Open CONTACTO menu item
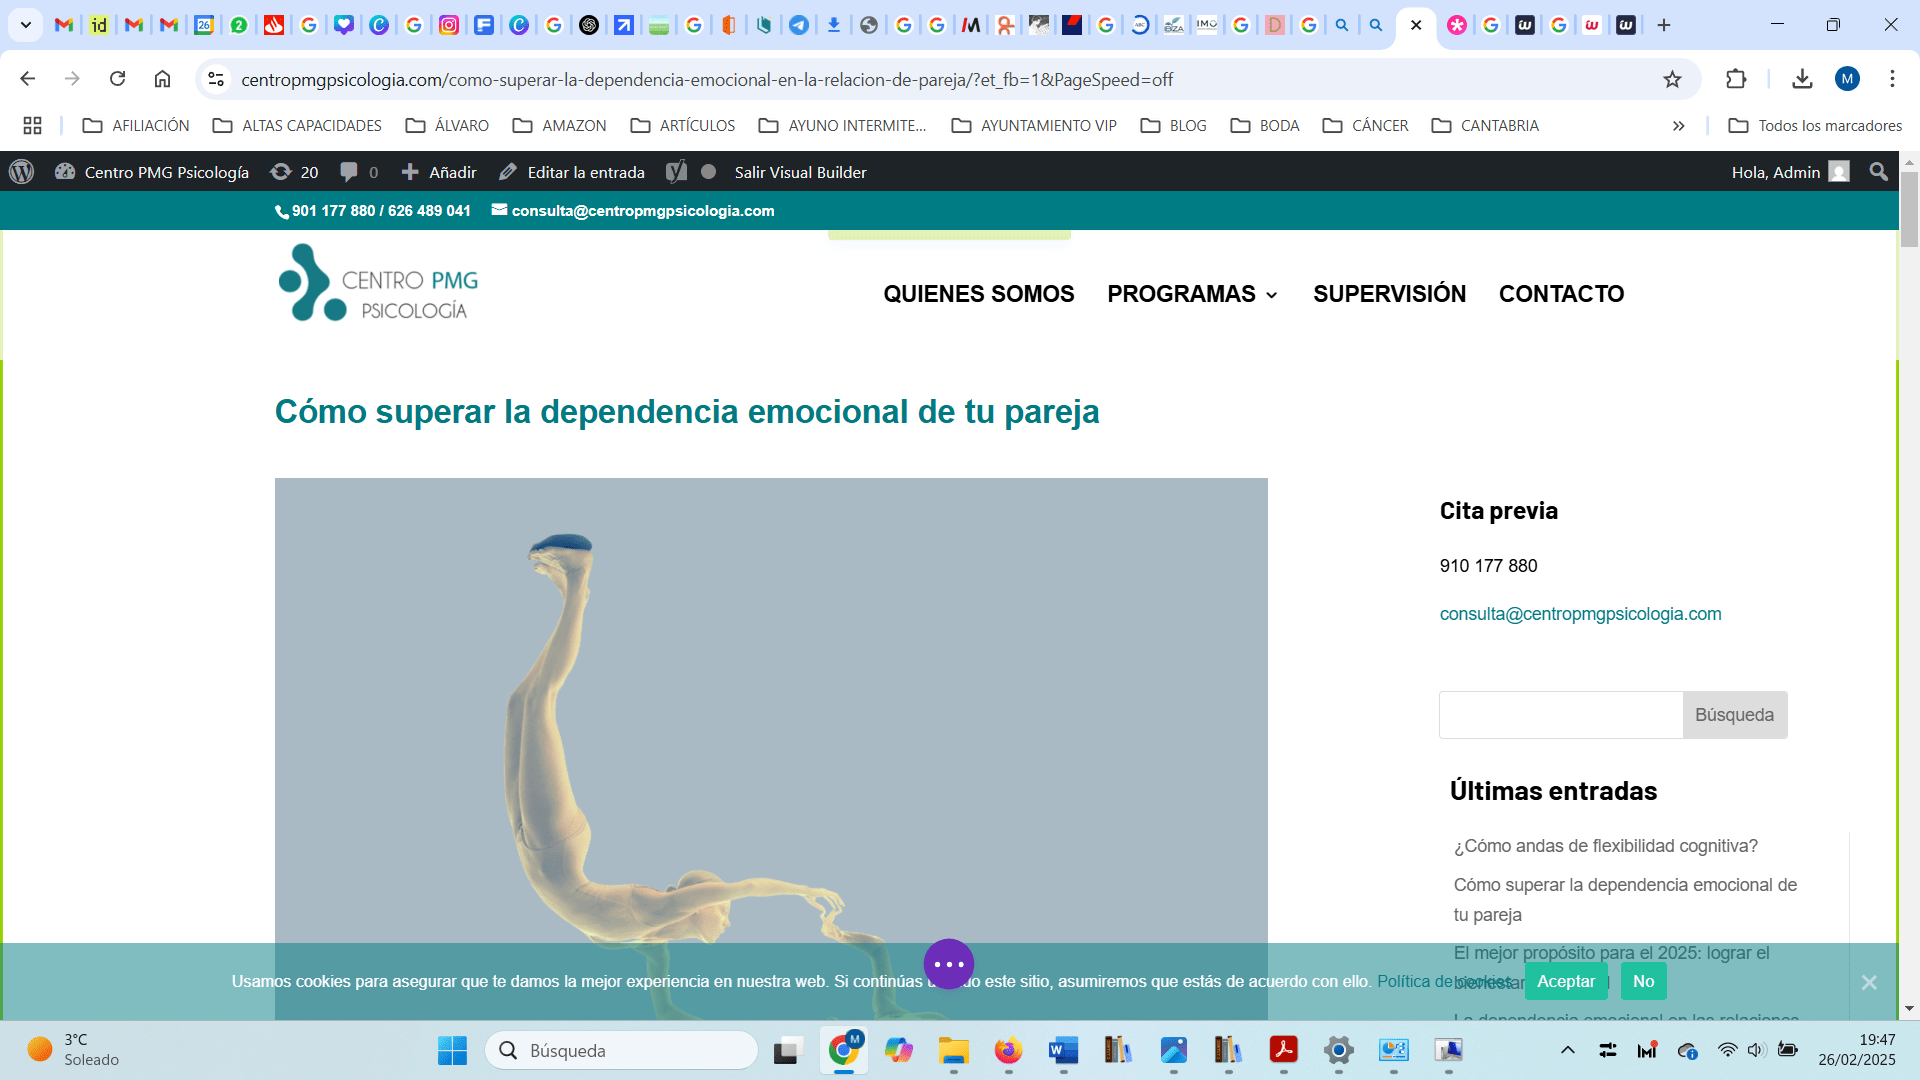Screen dimensions: 1920x1080 click(x=1561, y=294)
